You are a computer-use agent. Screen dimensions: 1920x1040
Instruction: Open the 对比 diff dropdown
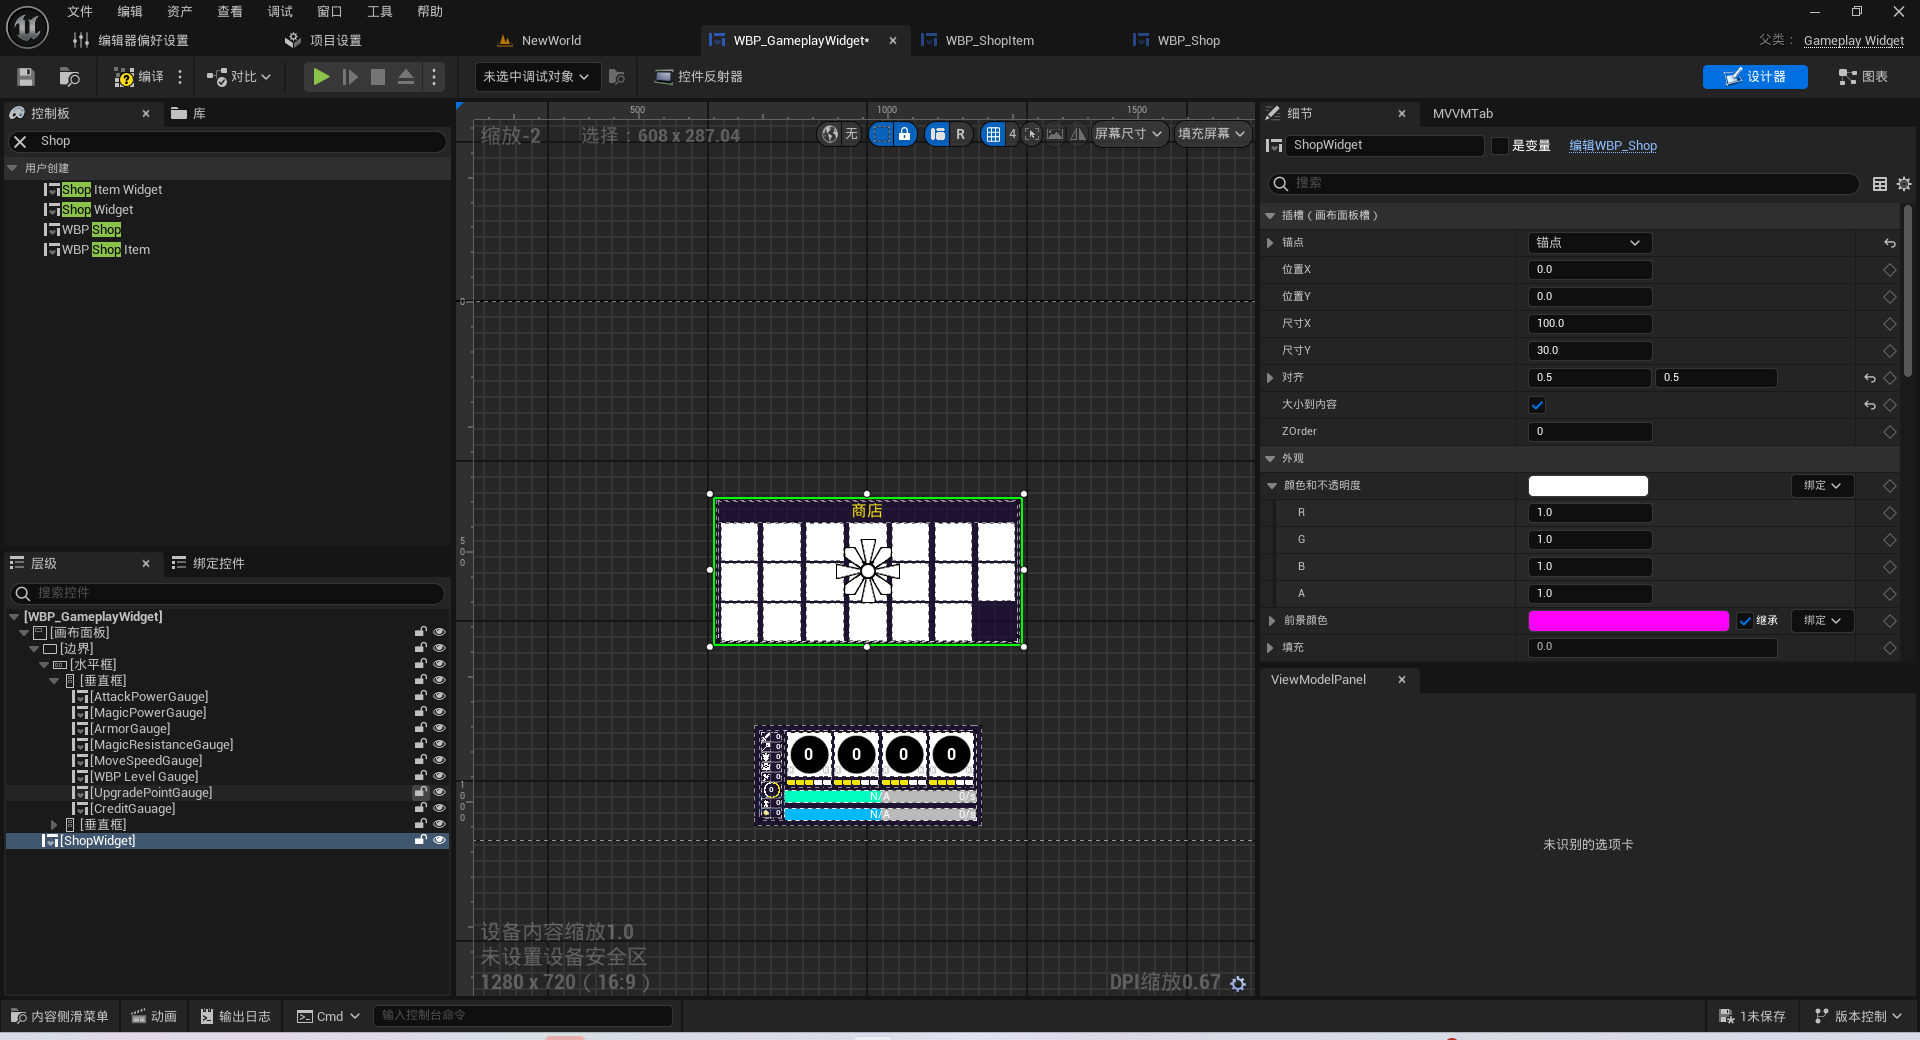239,77
